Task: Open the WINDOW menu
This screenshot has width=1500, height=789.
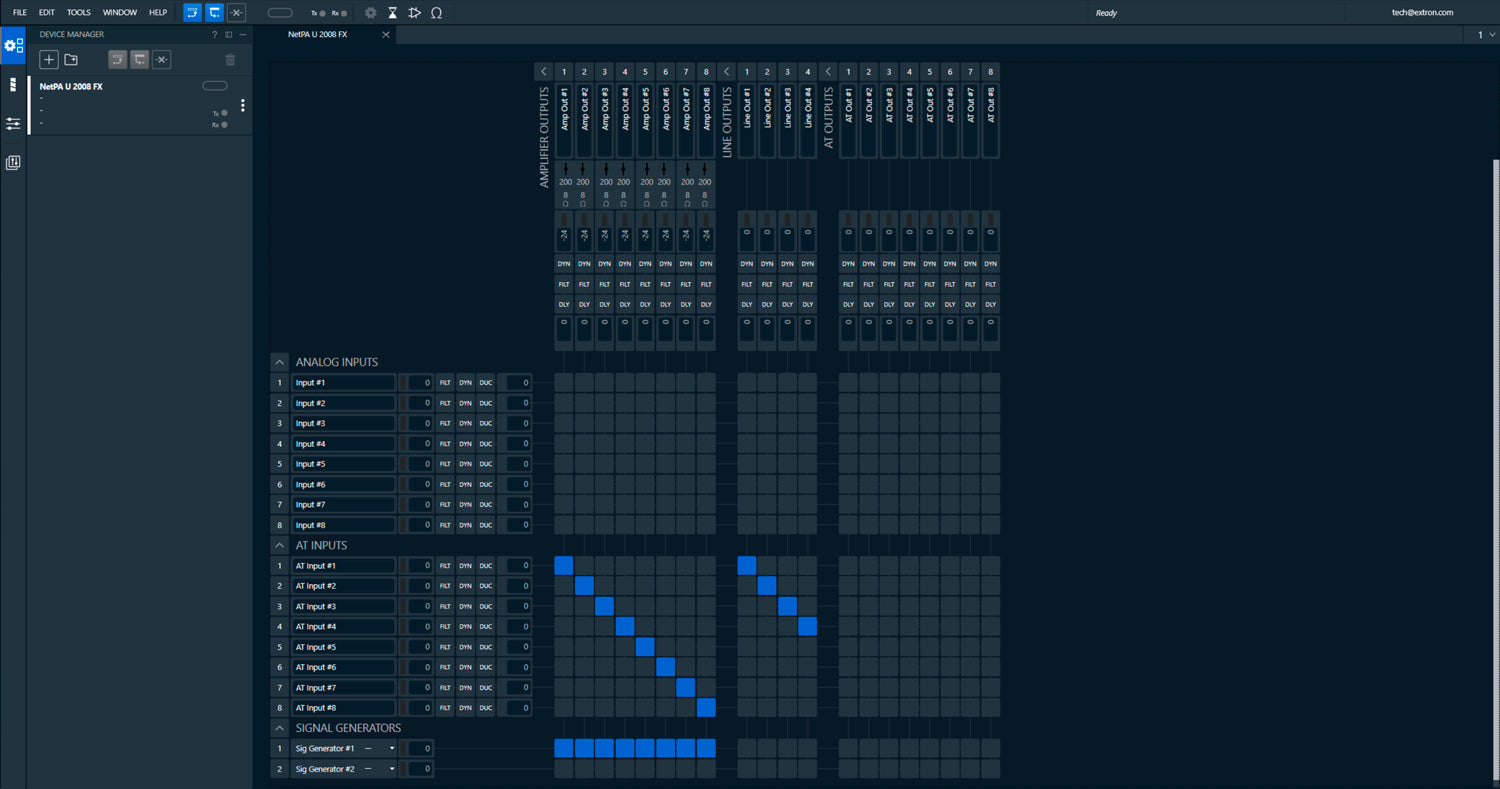Action: pos(120,13)
